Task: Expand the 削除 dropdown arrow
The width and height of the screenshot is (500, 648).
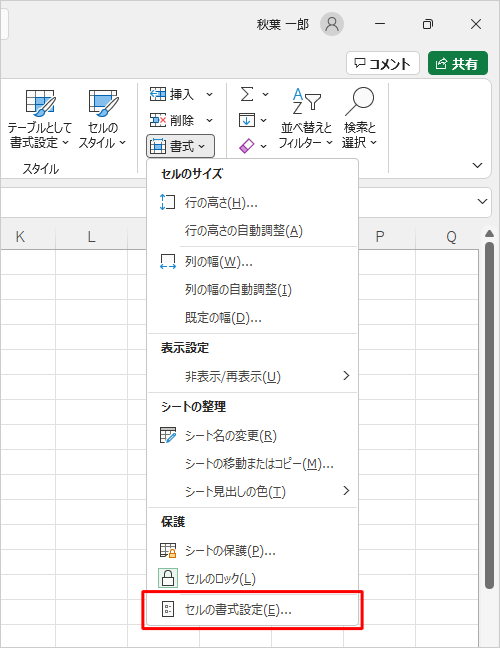Action: pos(210,120)
